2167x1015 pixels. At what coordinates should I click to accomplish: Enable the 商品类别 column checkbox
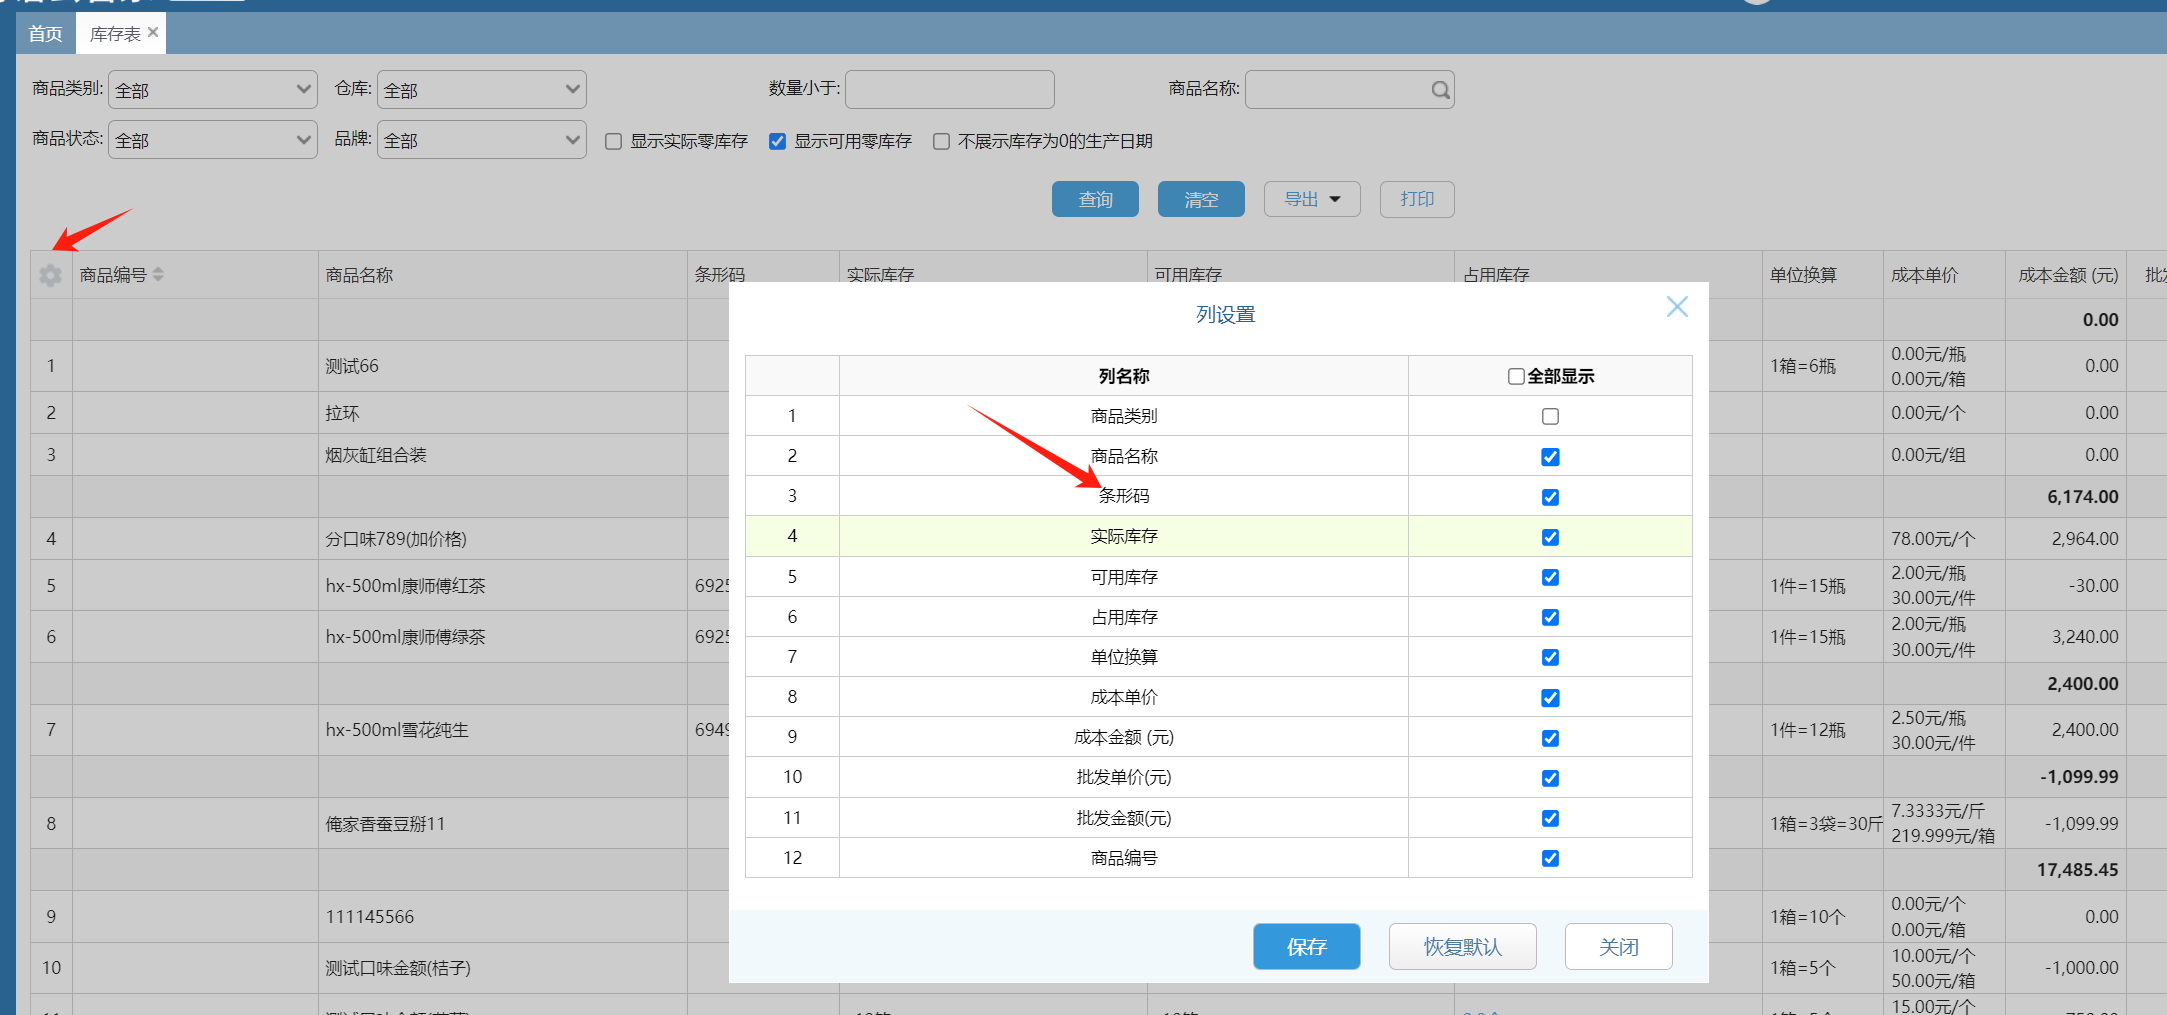[x=1550, y=416]
